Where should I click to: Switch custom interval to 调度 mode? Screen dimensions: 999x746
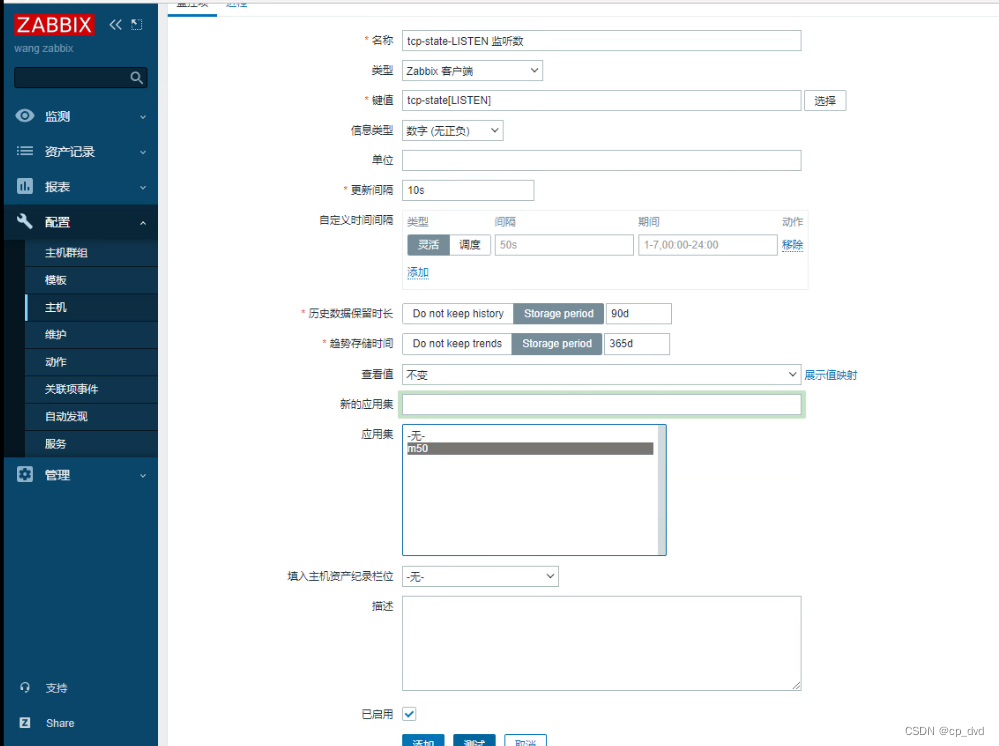click(470, 244)
